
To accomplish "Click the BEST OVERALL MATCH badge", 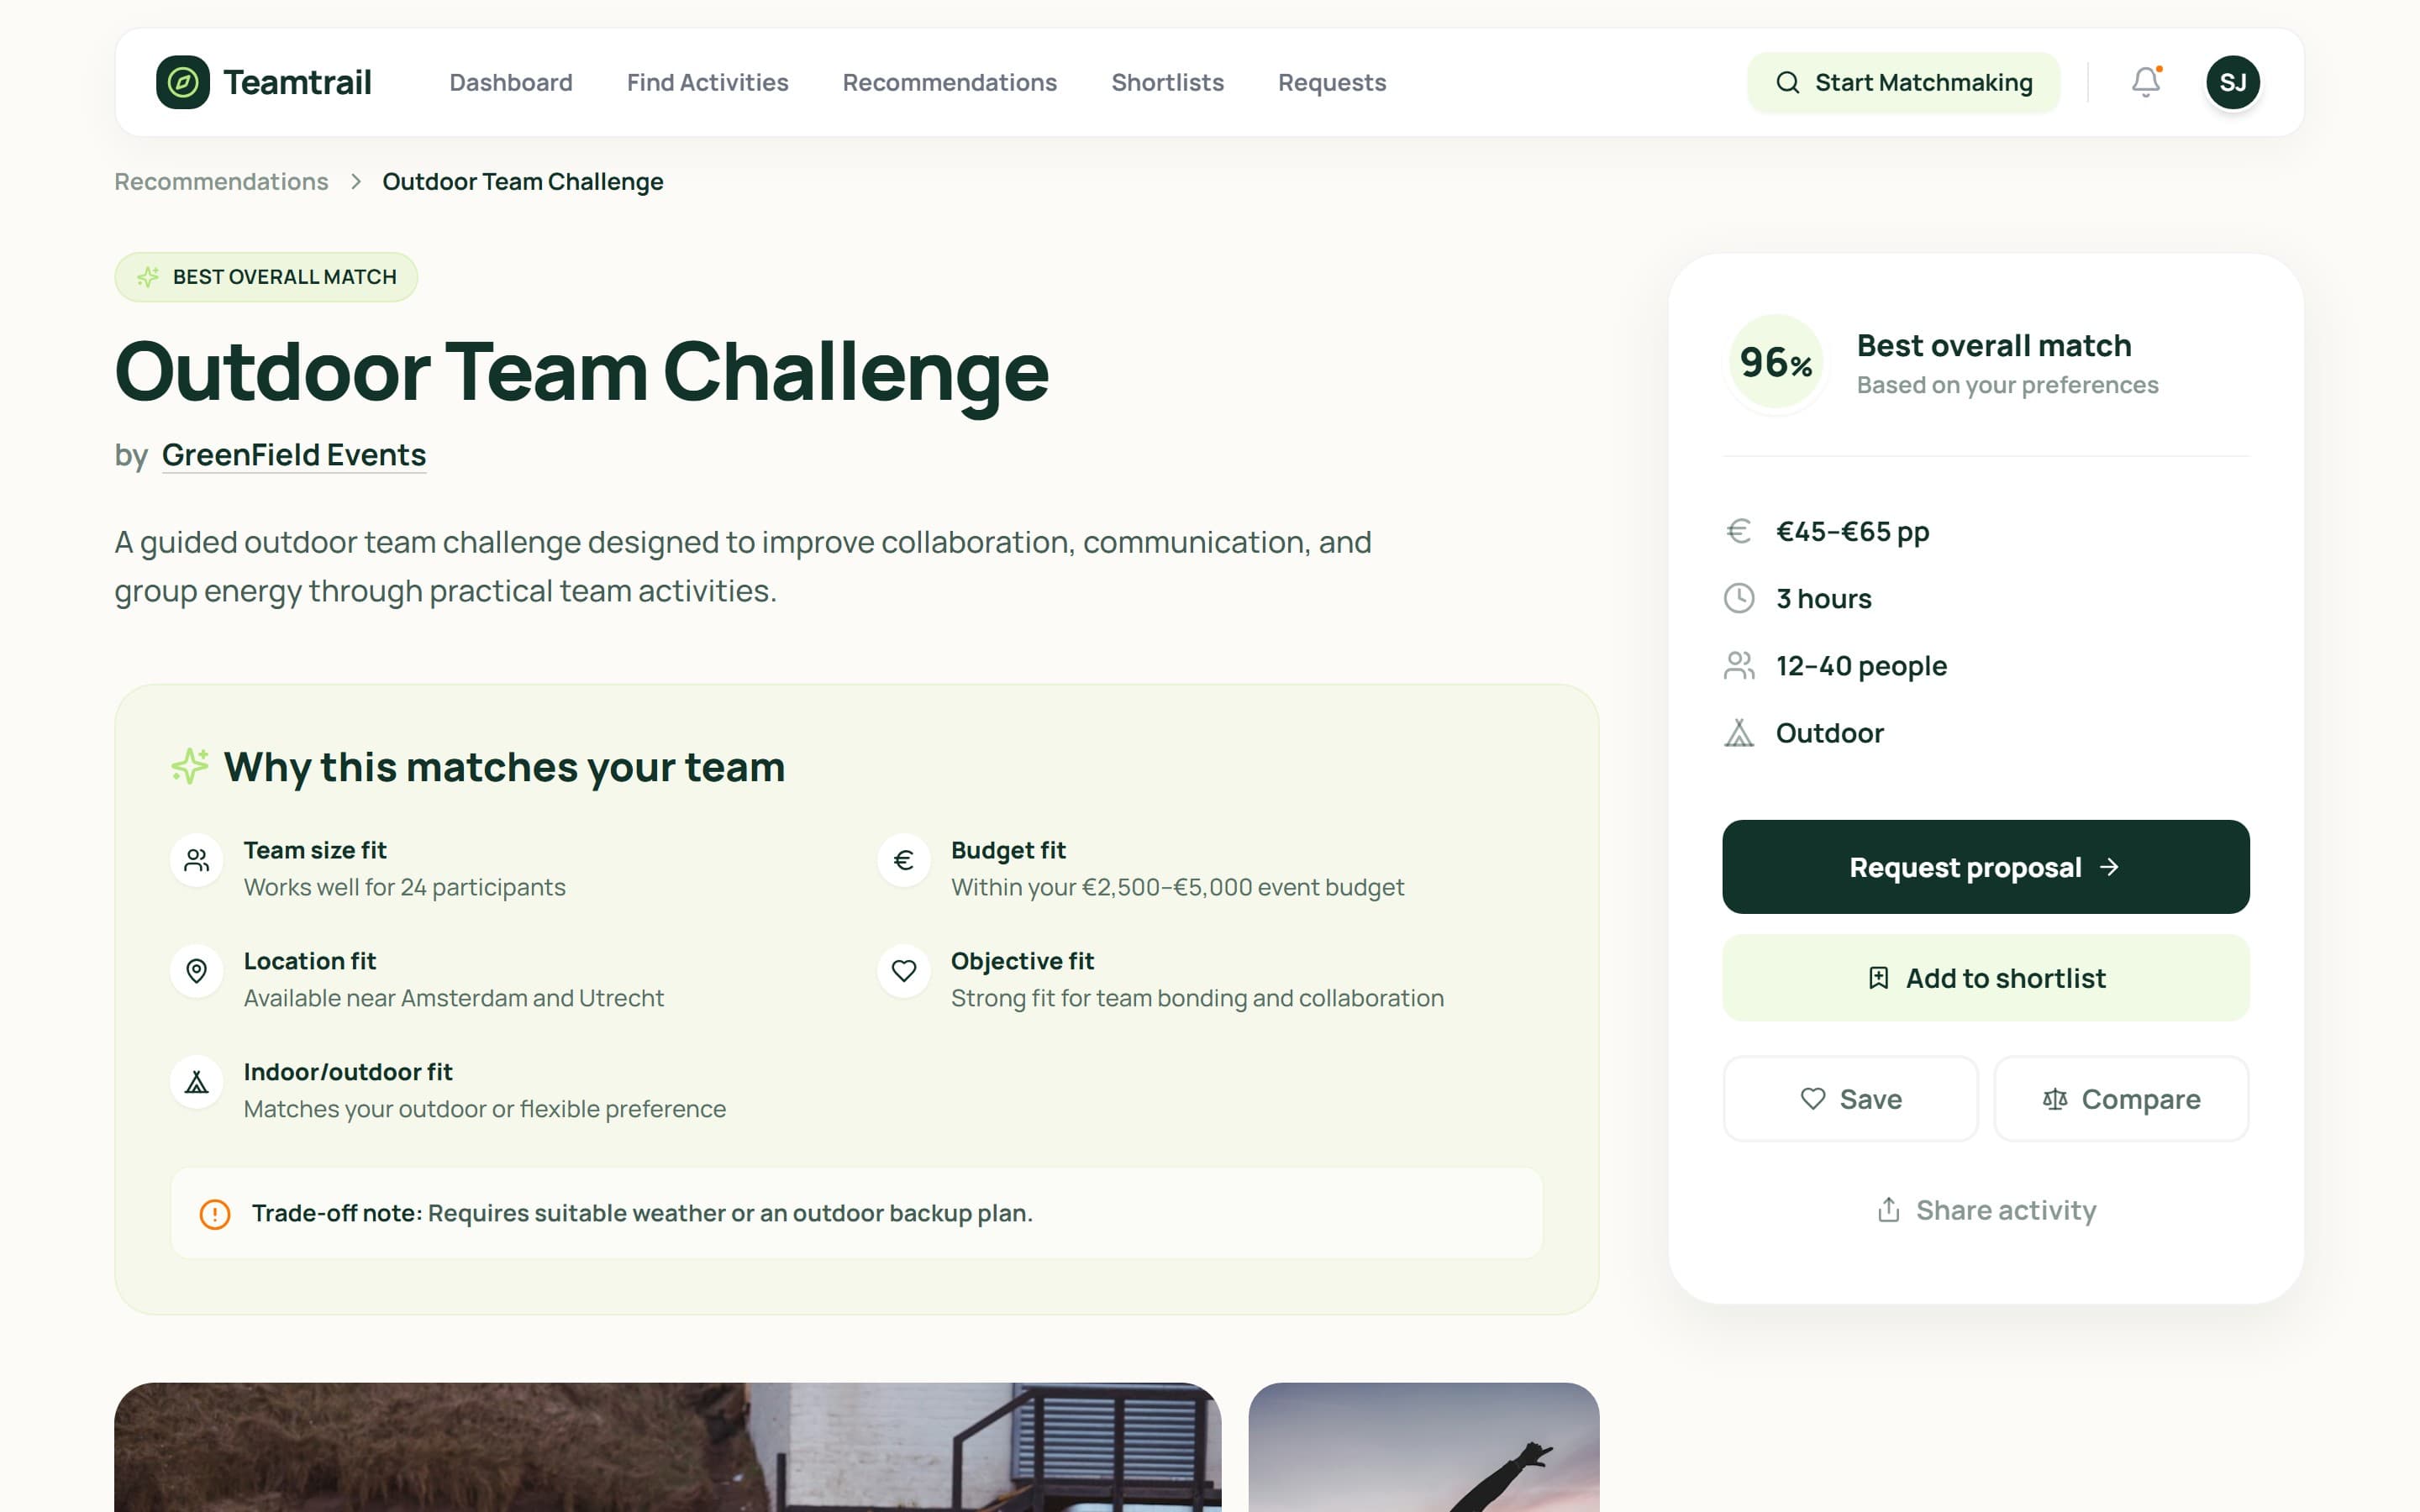I will click(x=266, y=277).
